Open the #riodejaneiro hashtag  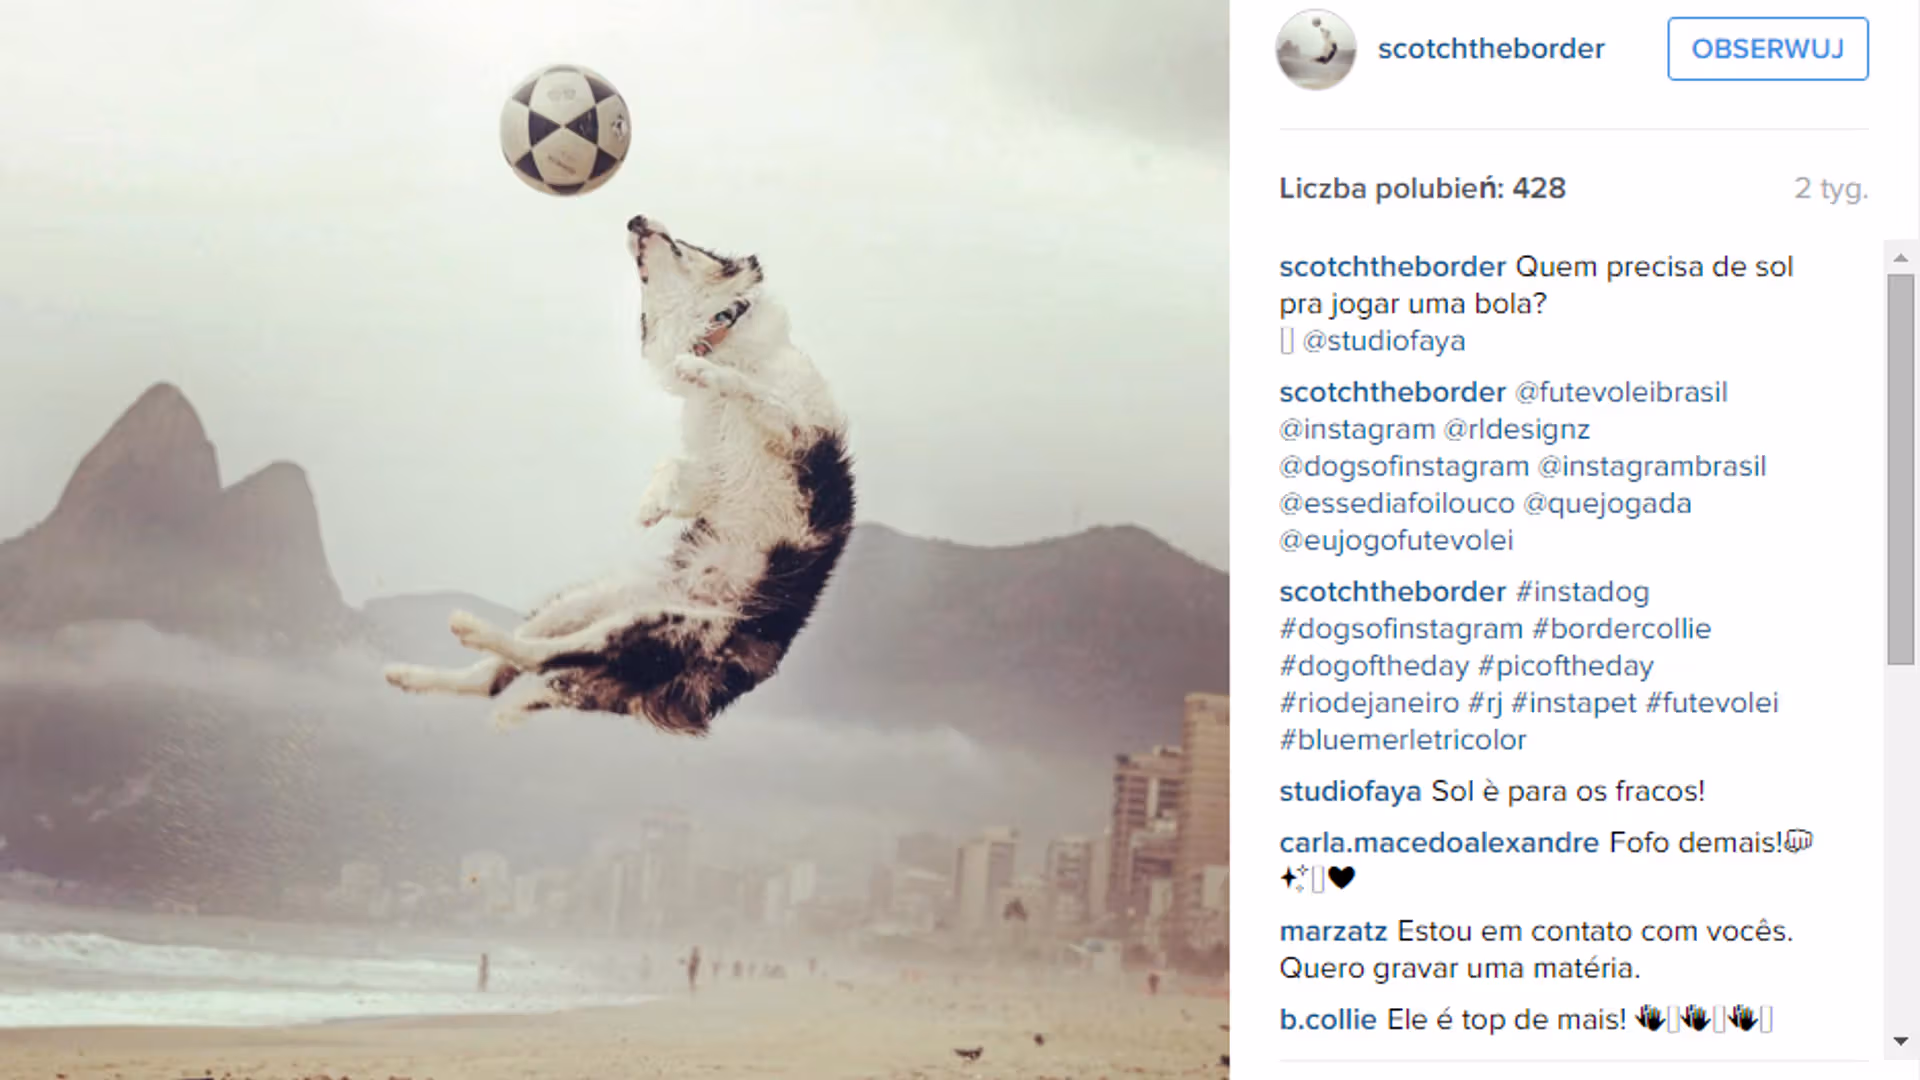pyautogui.click(x=1369, y=703)
